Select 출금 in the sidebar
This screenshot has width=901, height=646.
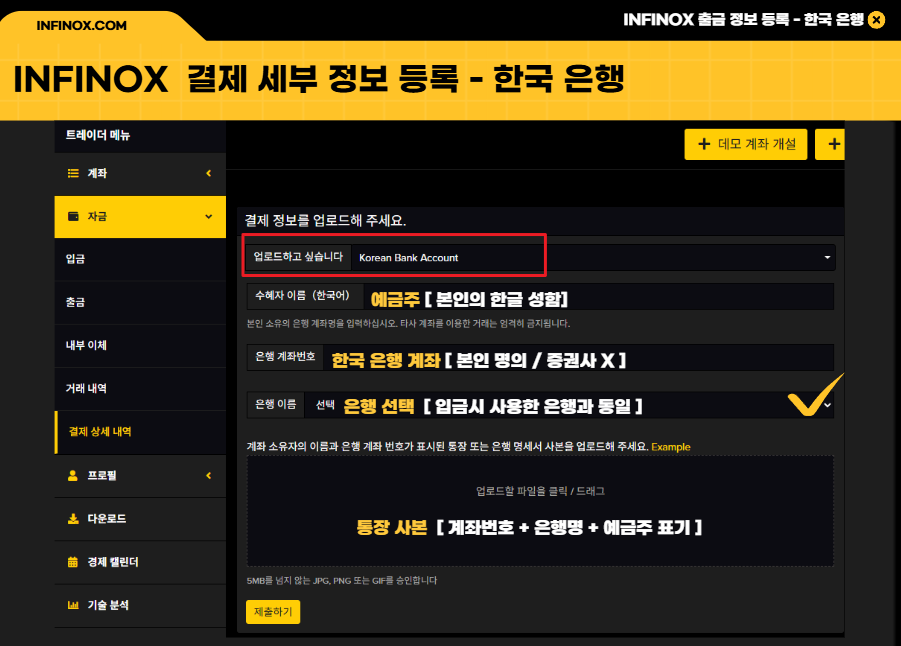[x=140, y=302]
